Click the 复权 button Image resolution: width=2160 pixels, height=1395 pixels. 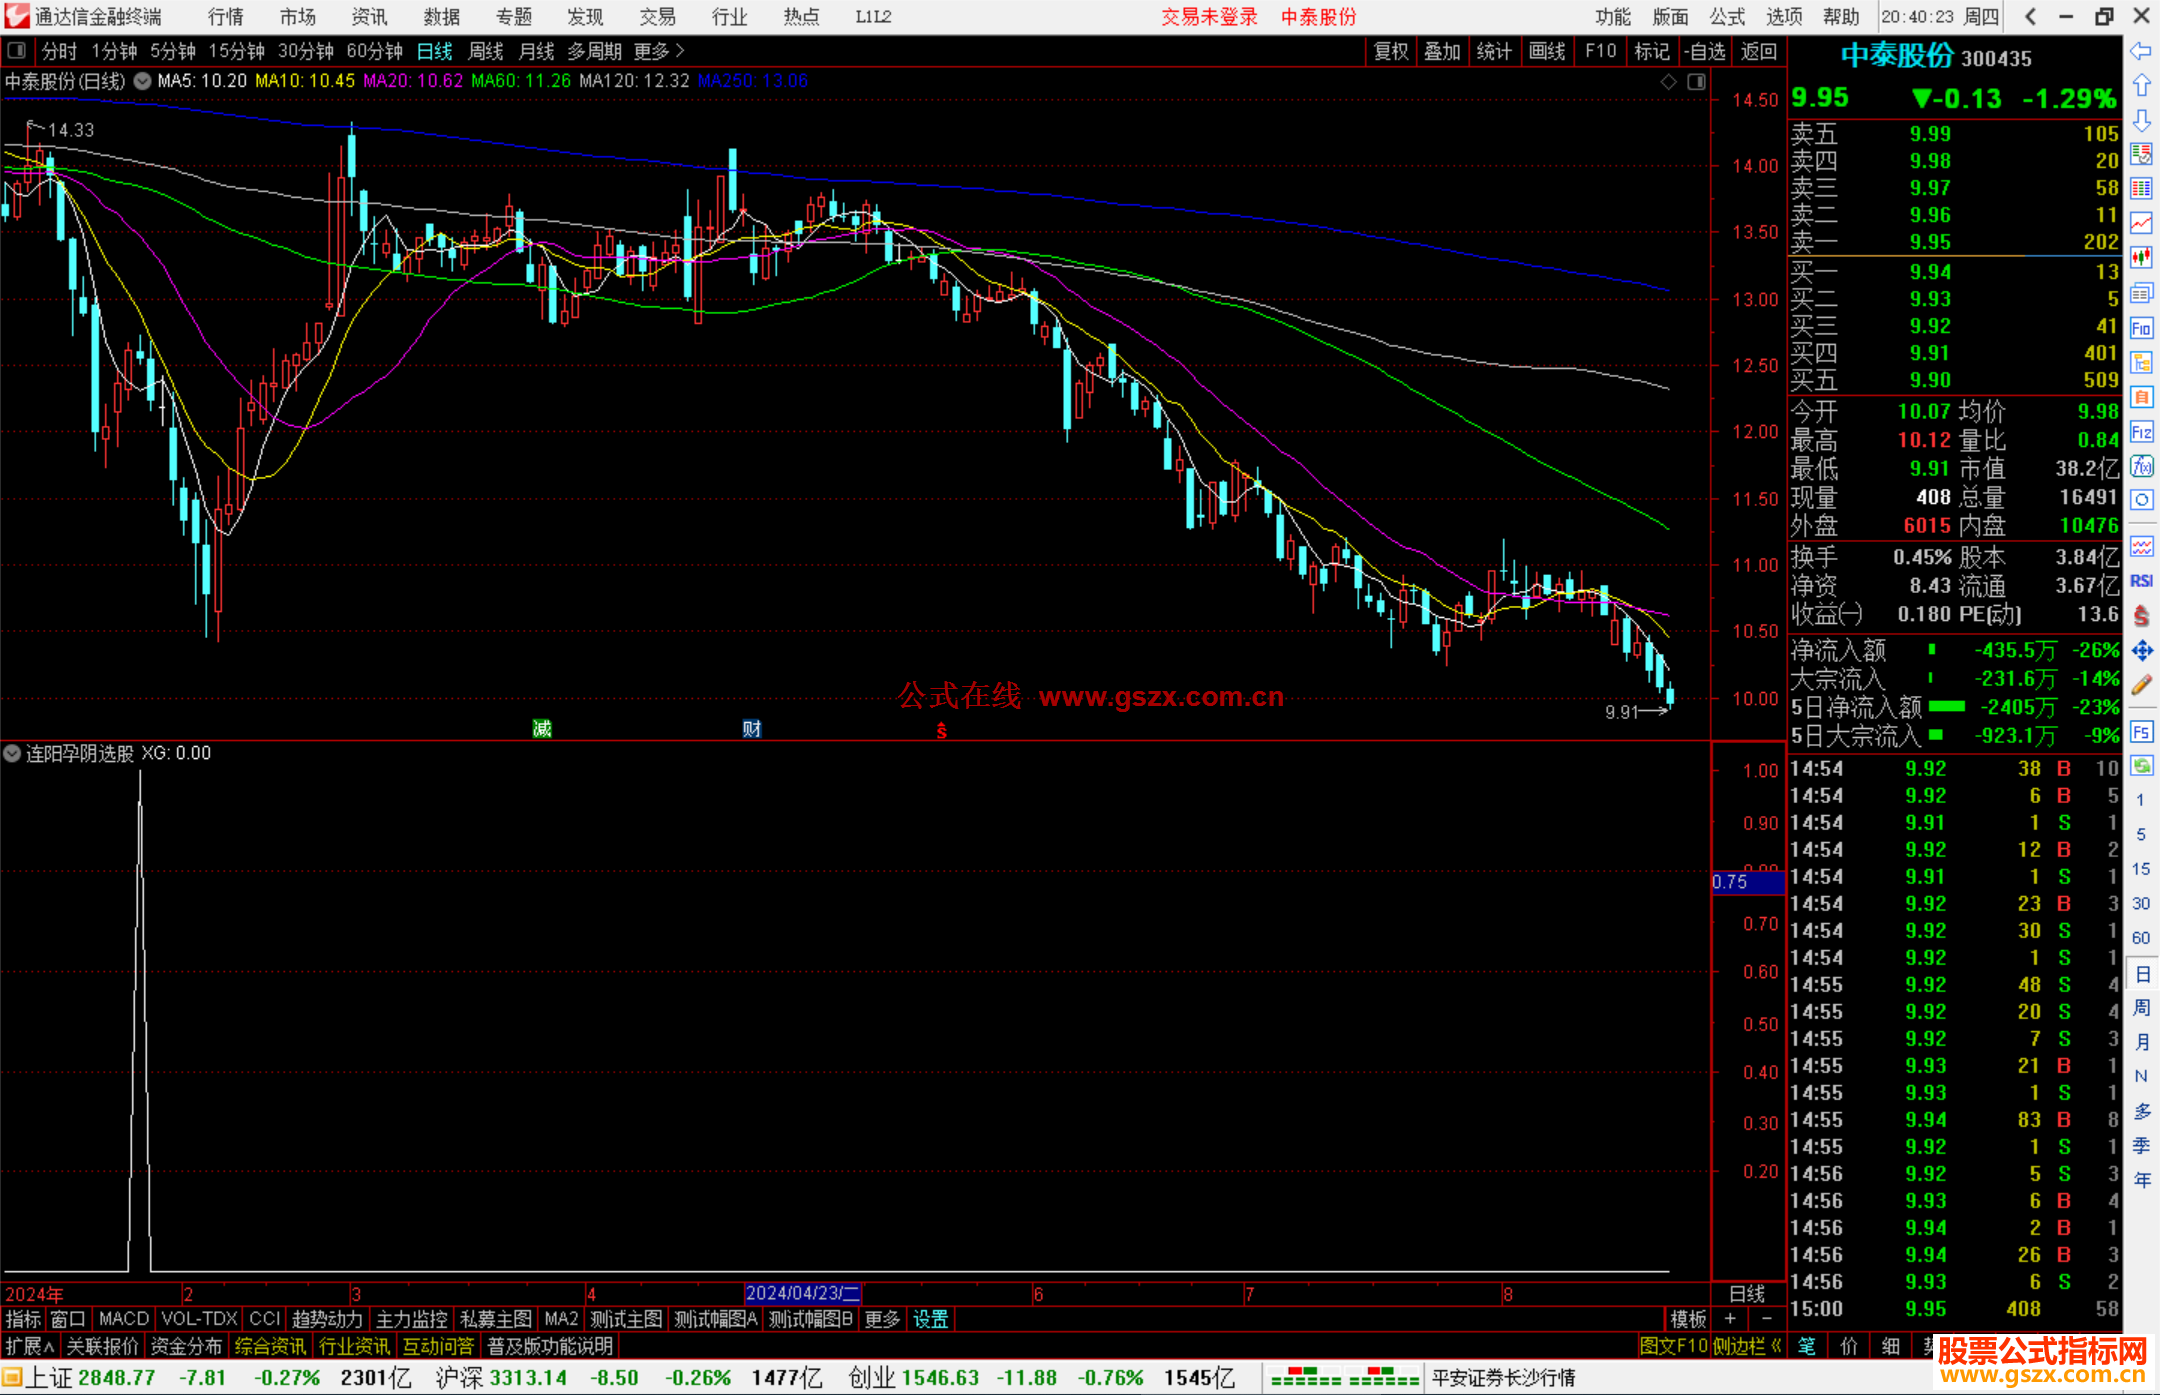point(1391,51)
